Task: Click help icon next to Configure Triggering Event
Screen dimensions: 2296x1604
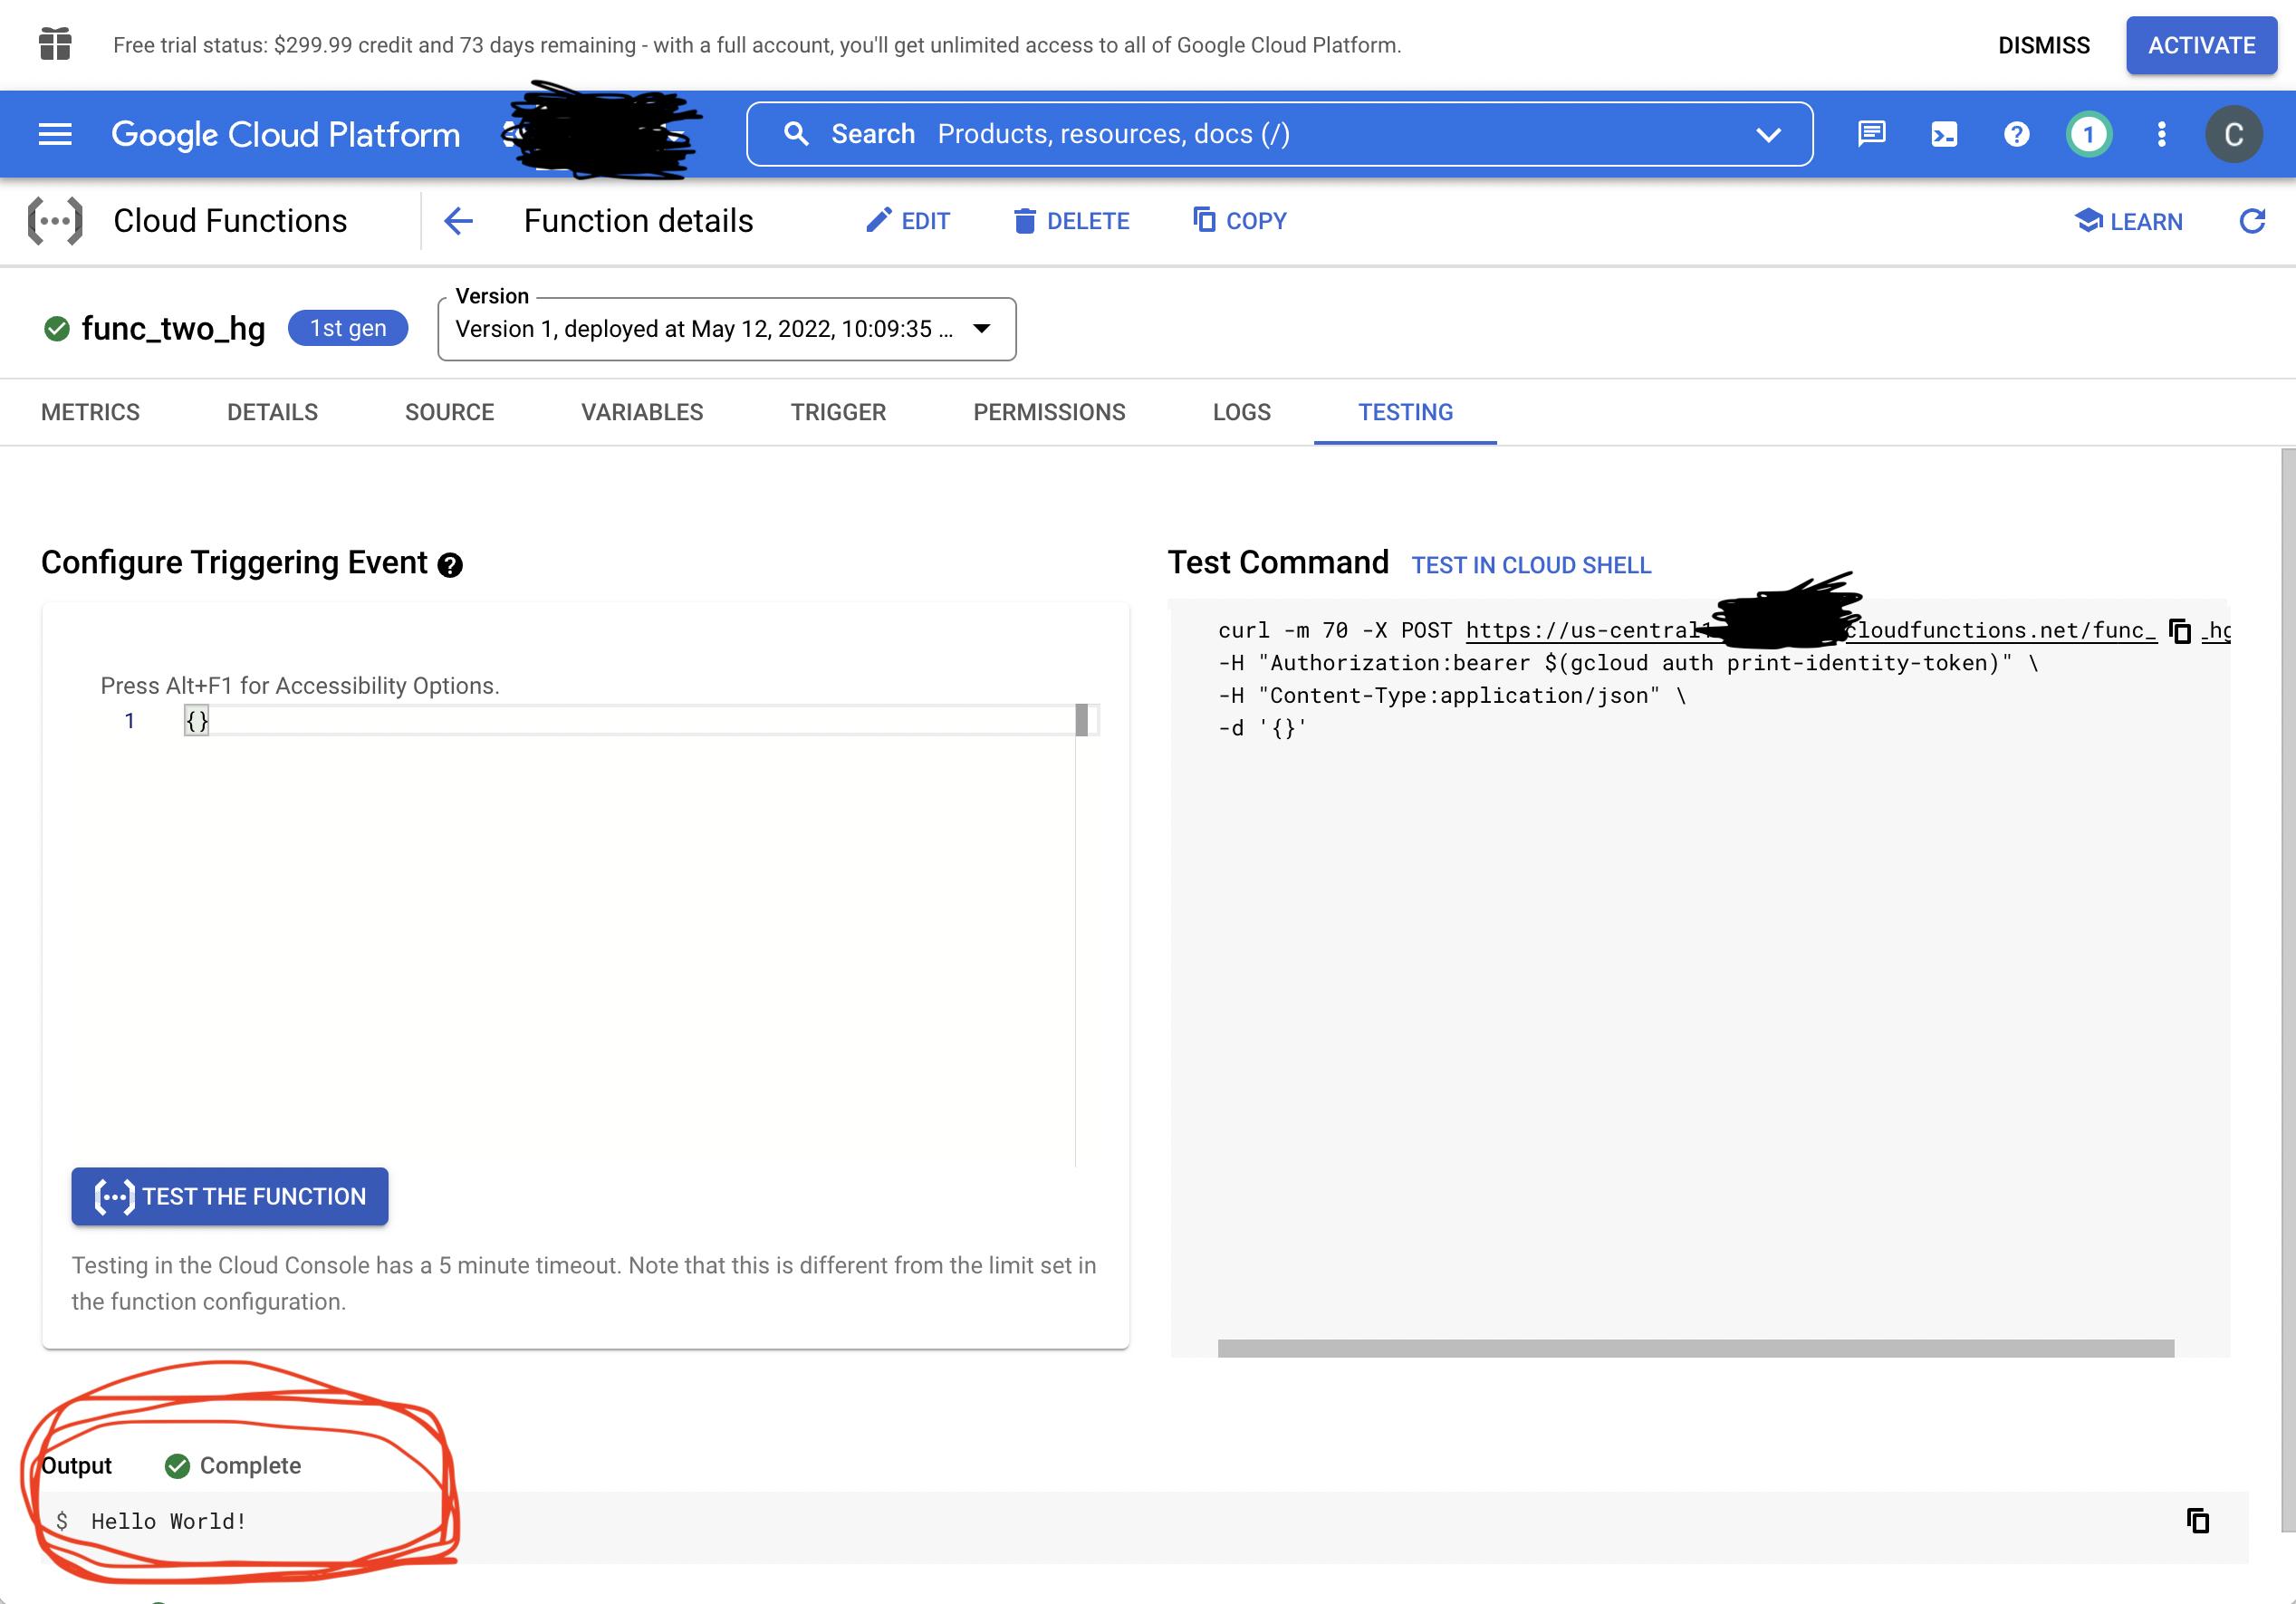Action: coord(450,565)
